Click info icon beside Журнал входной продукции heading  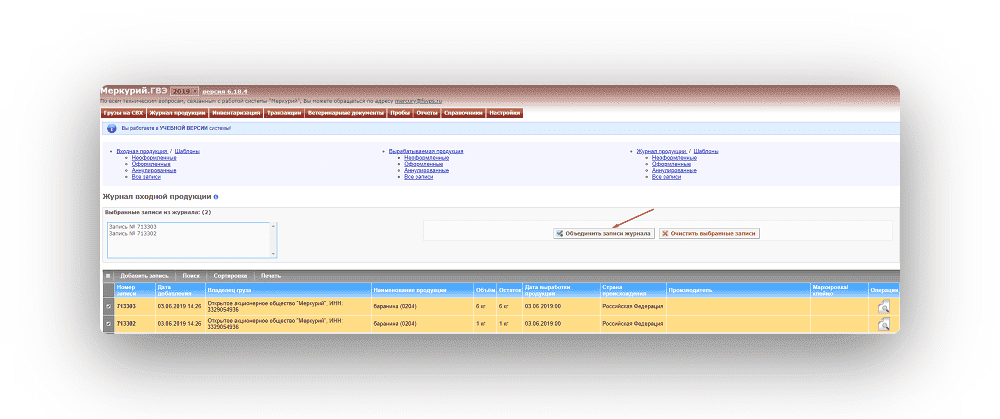(x=216, y=197)
